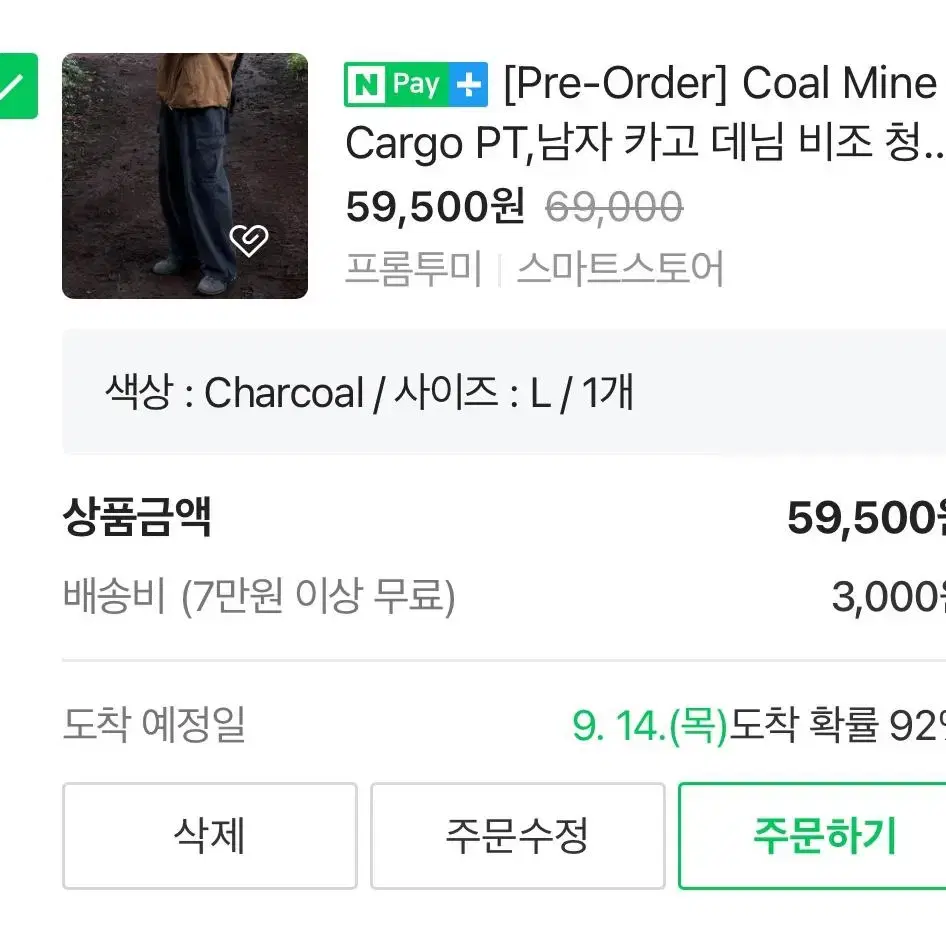
Task: Toggle the green item selection checkbox
Action: tap(17, 86)
